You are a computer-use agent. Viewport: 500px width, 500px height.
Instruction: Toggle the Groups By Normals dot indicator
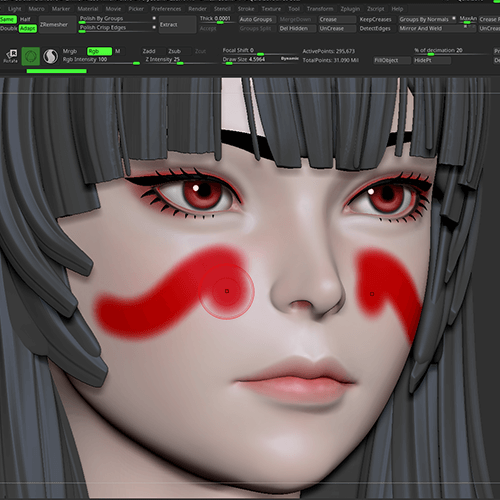454,19
